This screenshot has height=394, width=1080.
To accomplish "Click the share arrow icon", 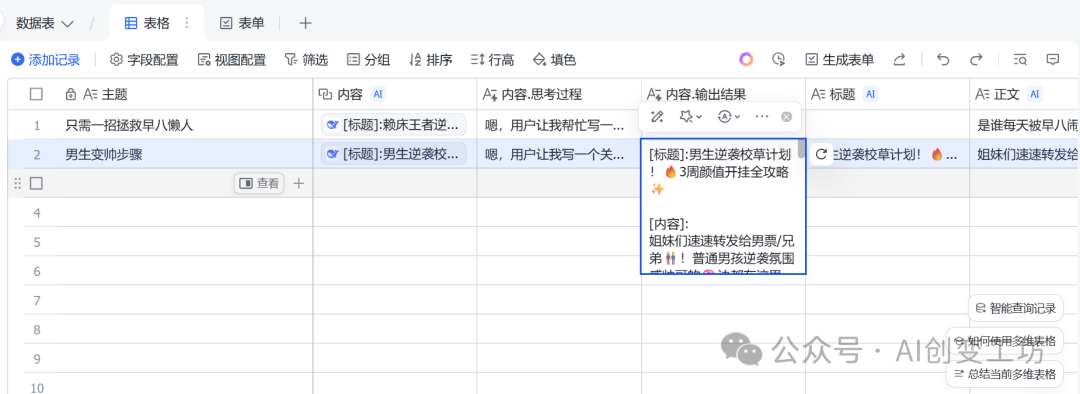I will point(899,59).
